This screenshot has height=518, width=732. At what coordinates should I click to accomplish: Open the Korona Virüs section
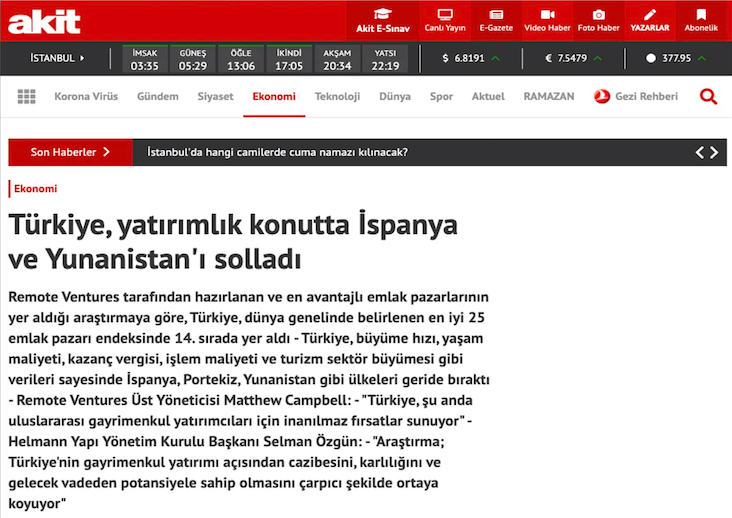[86, 97]
